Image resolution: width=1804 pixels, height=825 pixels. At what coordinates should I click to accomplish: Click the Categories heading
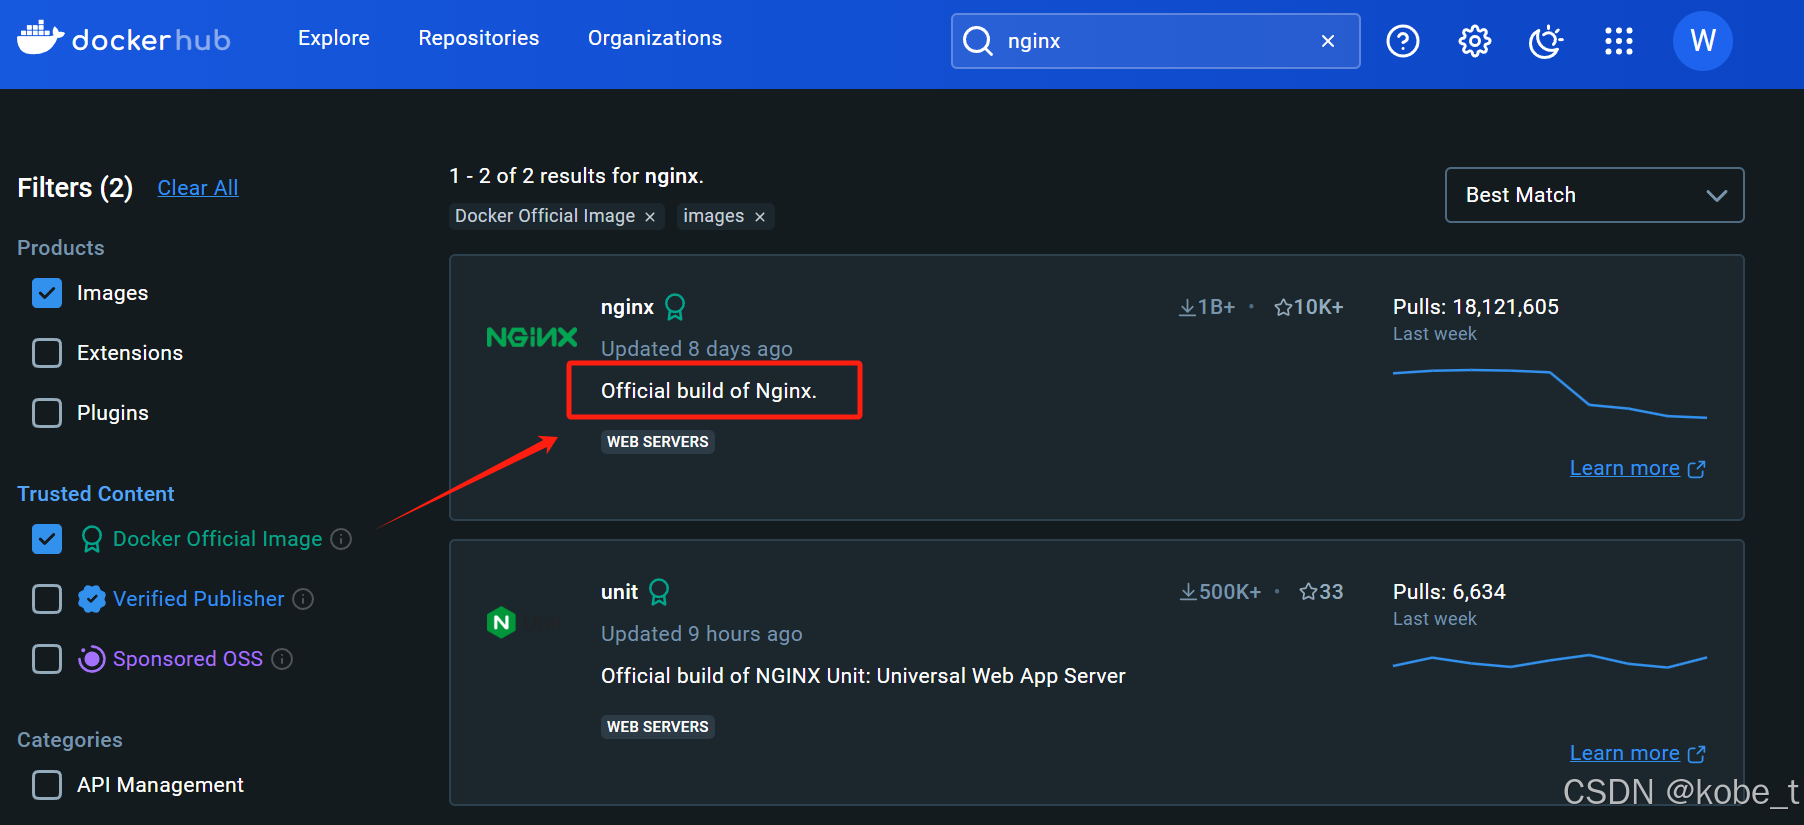click(70, 740)
